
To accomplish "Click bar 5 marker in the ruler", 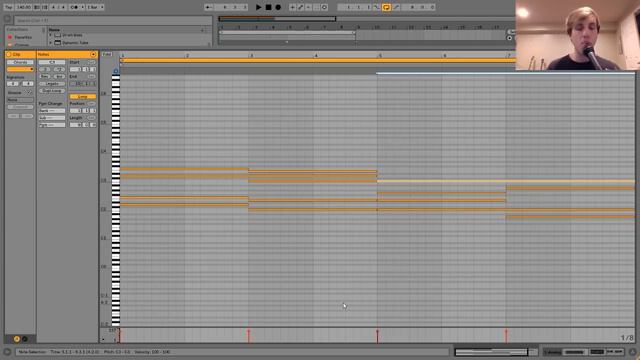I will click(x=380, y=55).
